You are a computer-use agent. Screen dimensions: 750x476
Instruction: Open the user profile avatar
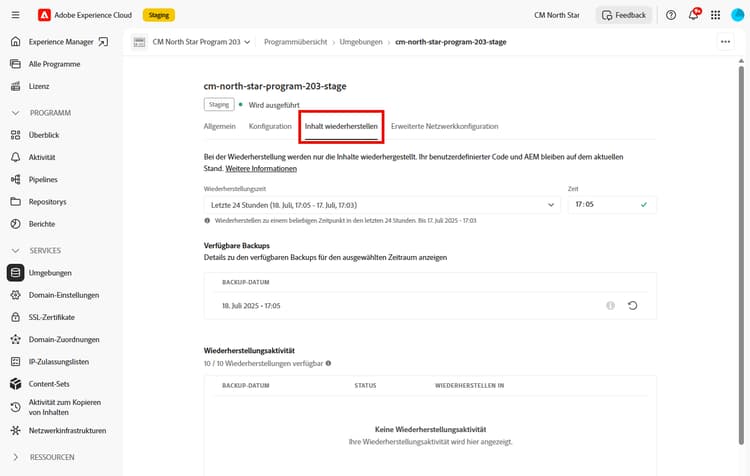[x=738, y=15]
